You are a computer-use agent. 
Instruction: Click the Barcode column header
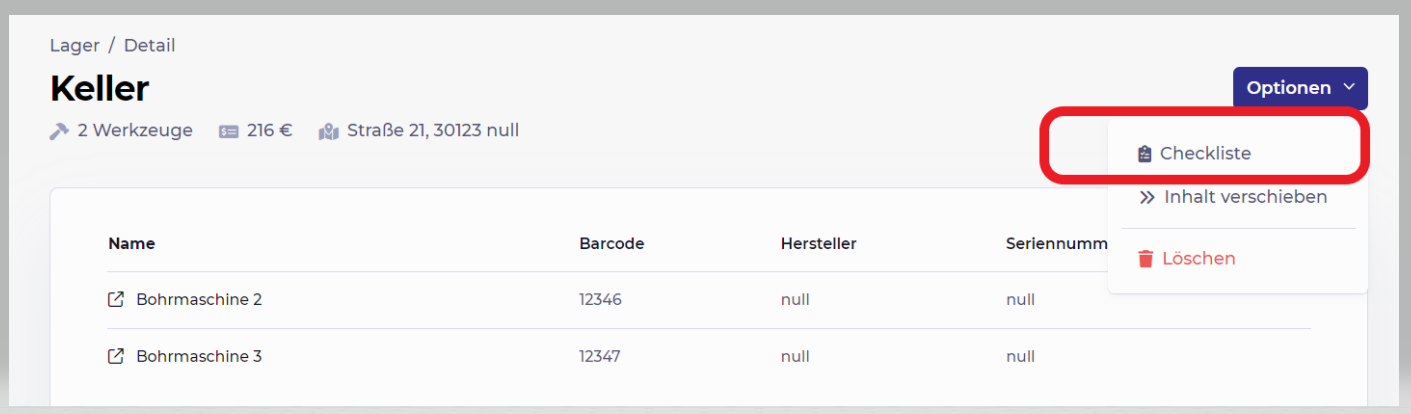point(612,243)
